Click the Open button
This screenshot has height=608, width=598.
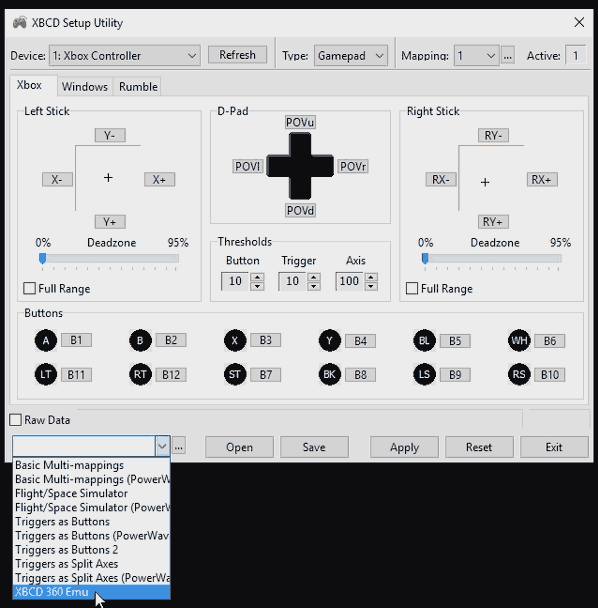click(x=239, y=447)
